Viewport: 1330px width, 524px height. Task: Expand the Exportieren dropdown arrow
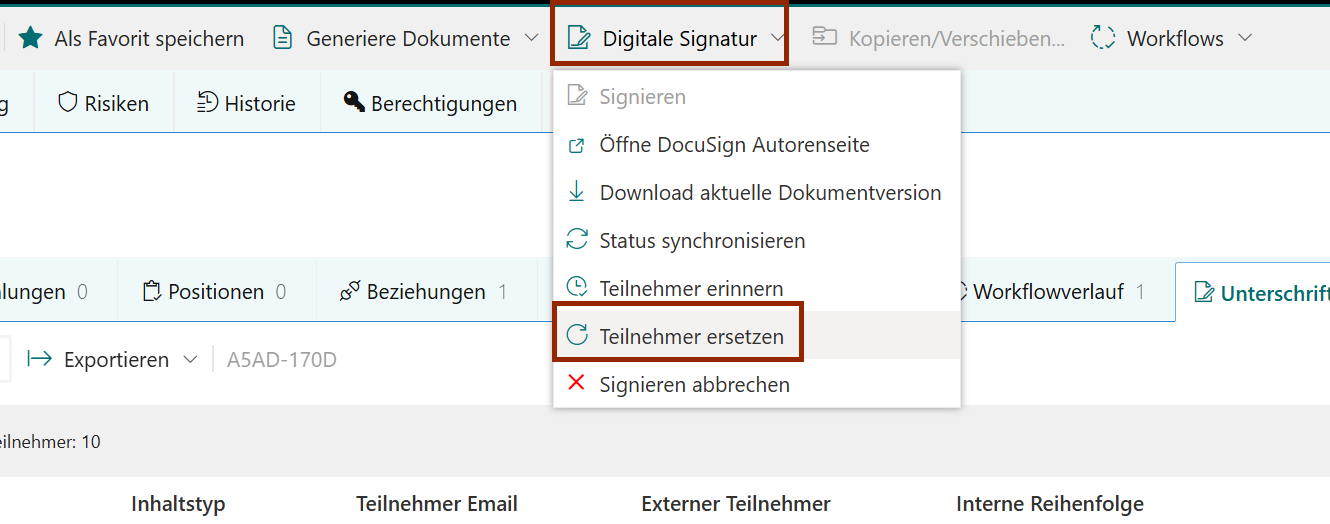190,360
